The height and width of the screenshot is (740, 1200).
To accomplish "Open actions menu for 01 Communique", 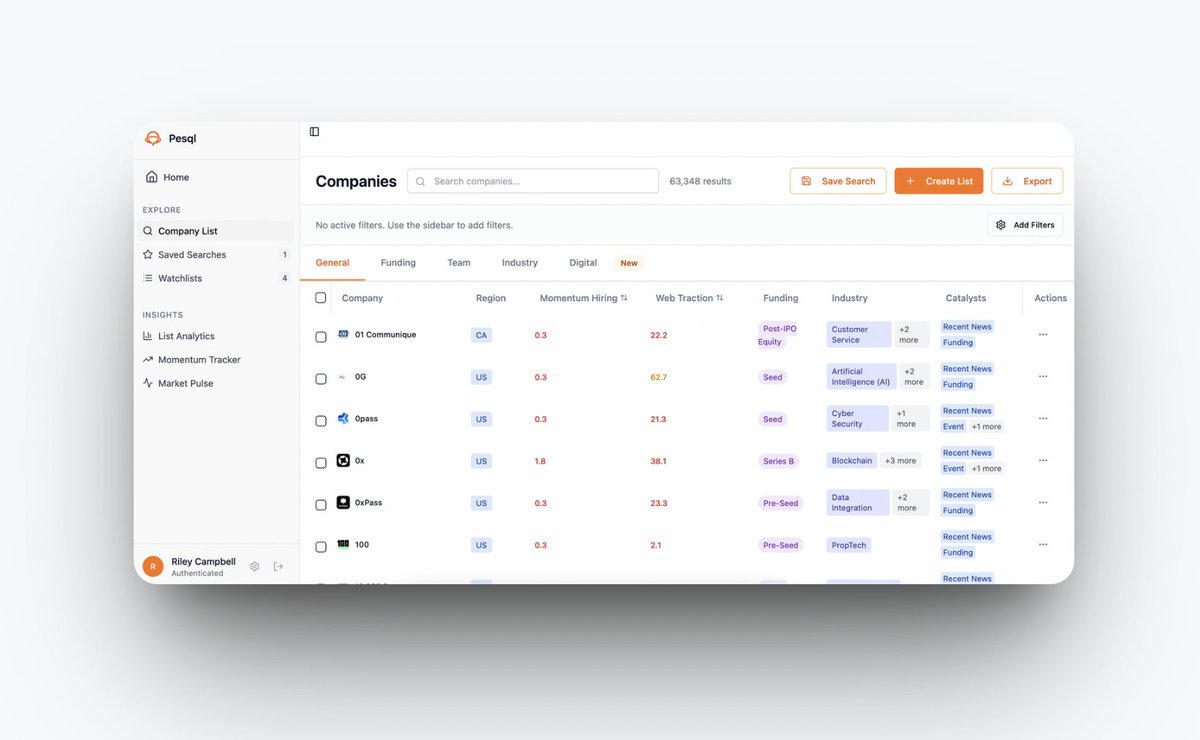I will (1043, 335).
